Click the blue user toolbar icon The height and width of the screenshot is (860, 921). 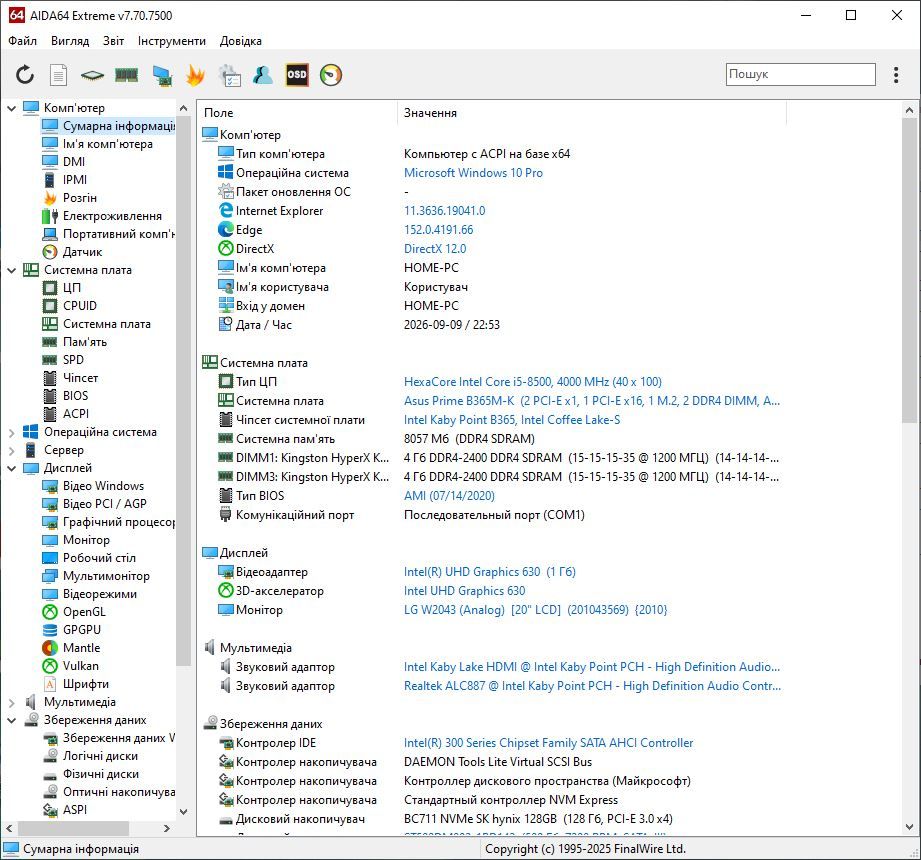(x=263, y=75)
